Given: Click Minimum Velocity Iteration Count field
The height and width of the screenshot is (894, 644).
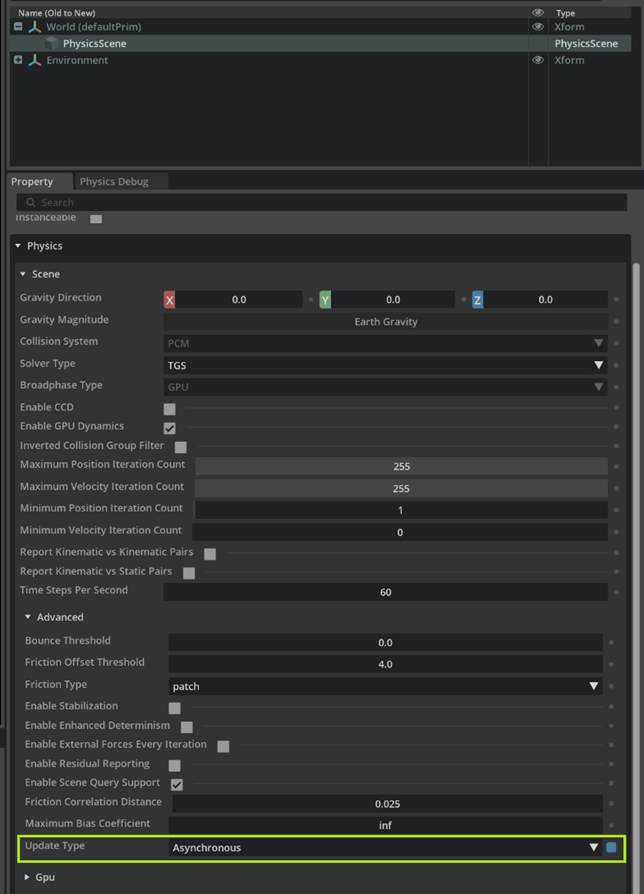Looking at the screenshot, I should (x=400, y=533).
